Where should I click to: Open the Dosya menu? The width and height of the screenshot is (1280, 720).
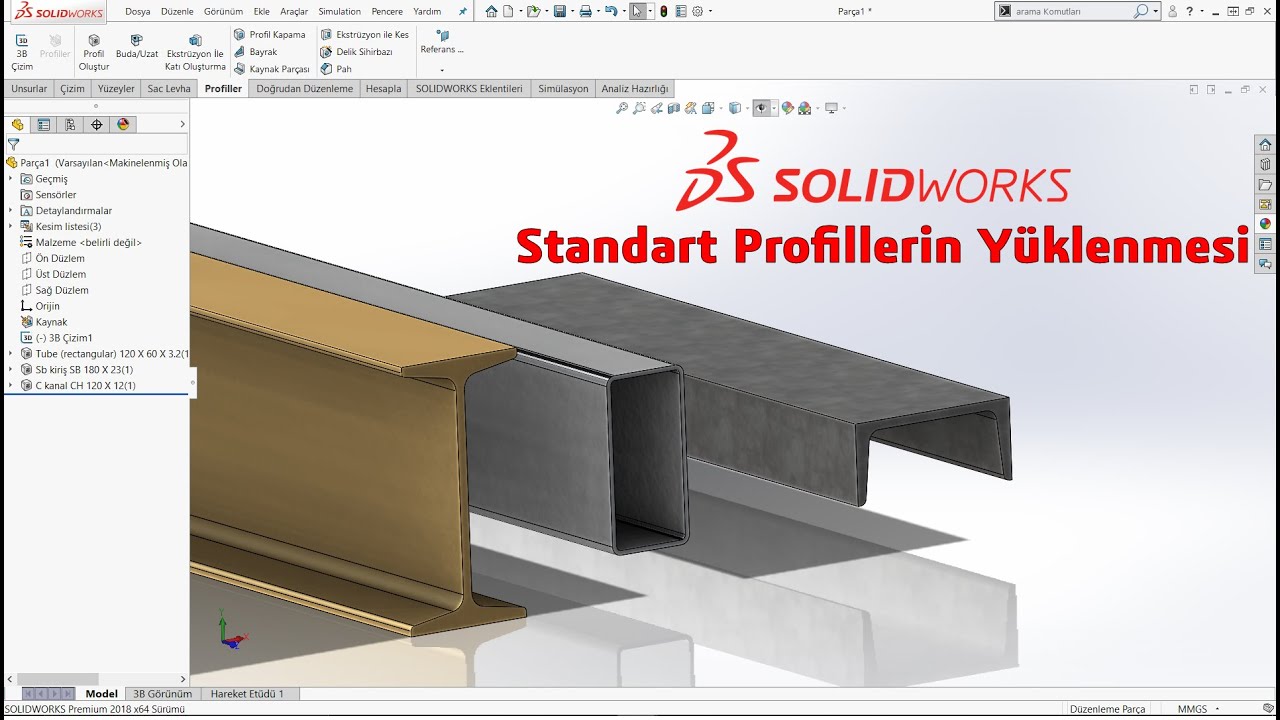(137, 12)
